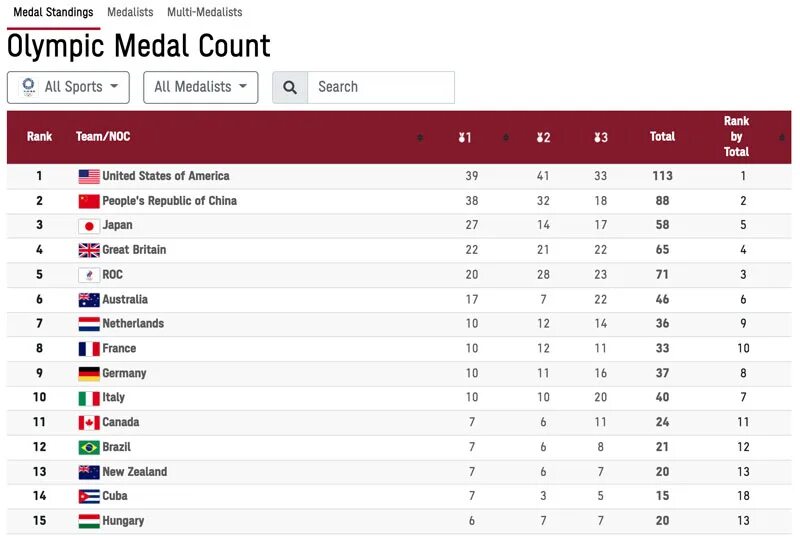Click the Brazil flag icon
Screen dimensions: 800x536
tap(89, 447)
